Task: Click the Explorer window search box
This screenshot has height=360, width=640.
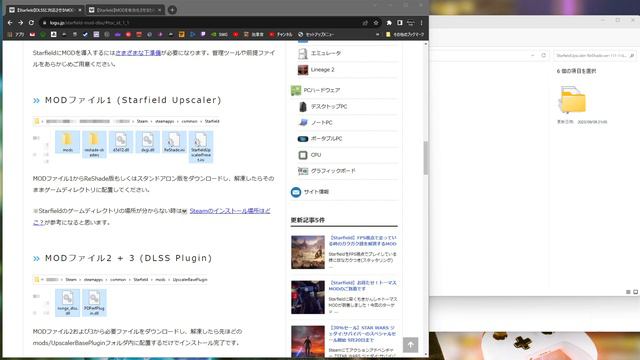Action: pyautogui.click(x=594, y=55)
